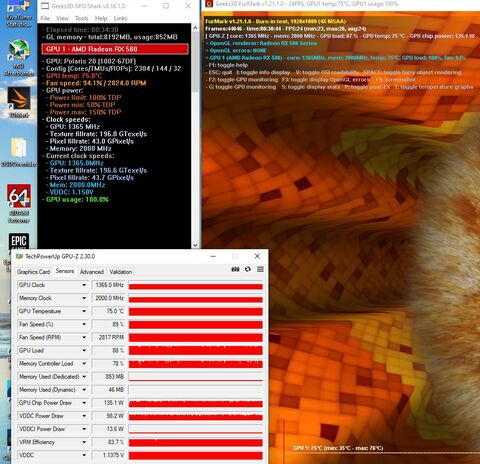Open Memory Controller Load sensor dropdown

(x=84, y=363)
